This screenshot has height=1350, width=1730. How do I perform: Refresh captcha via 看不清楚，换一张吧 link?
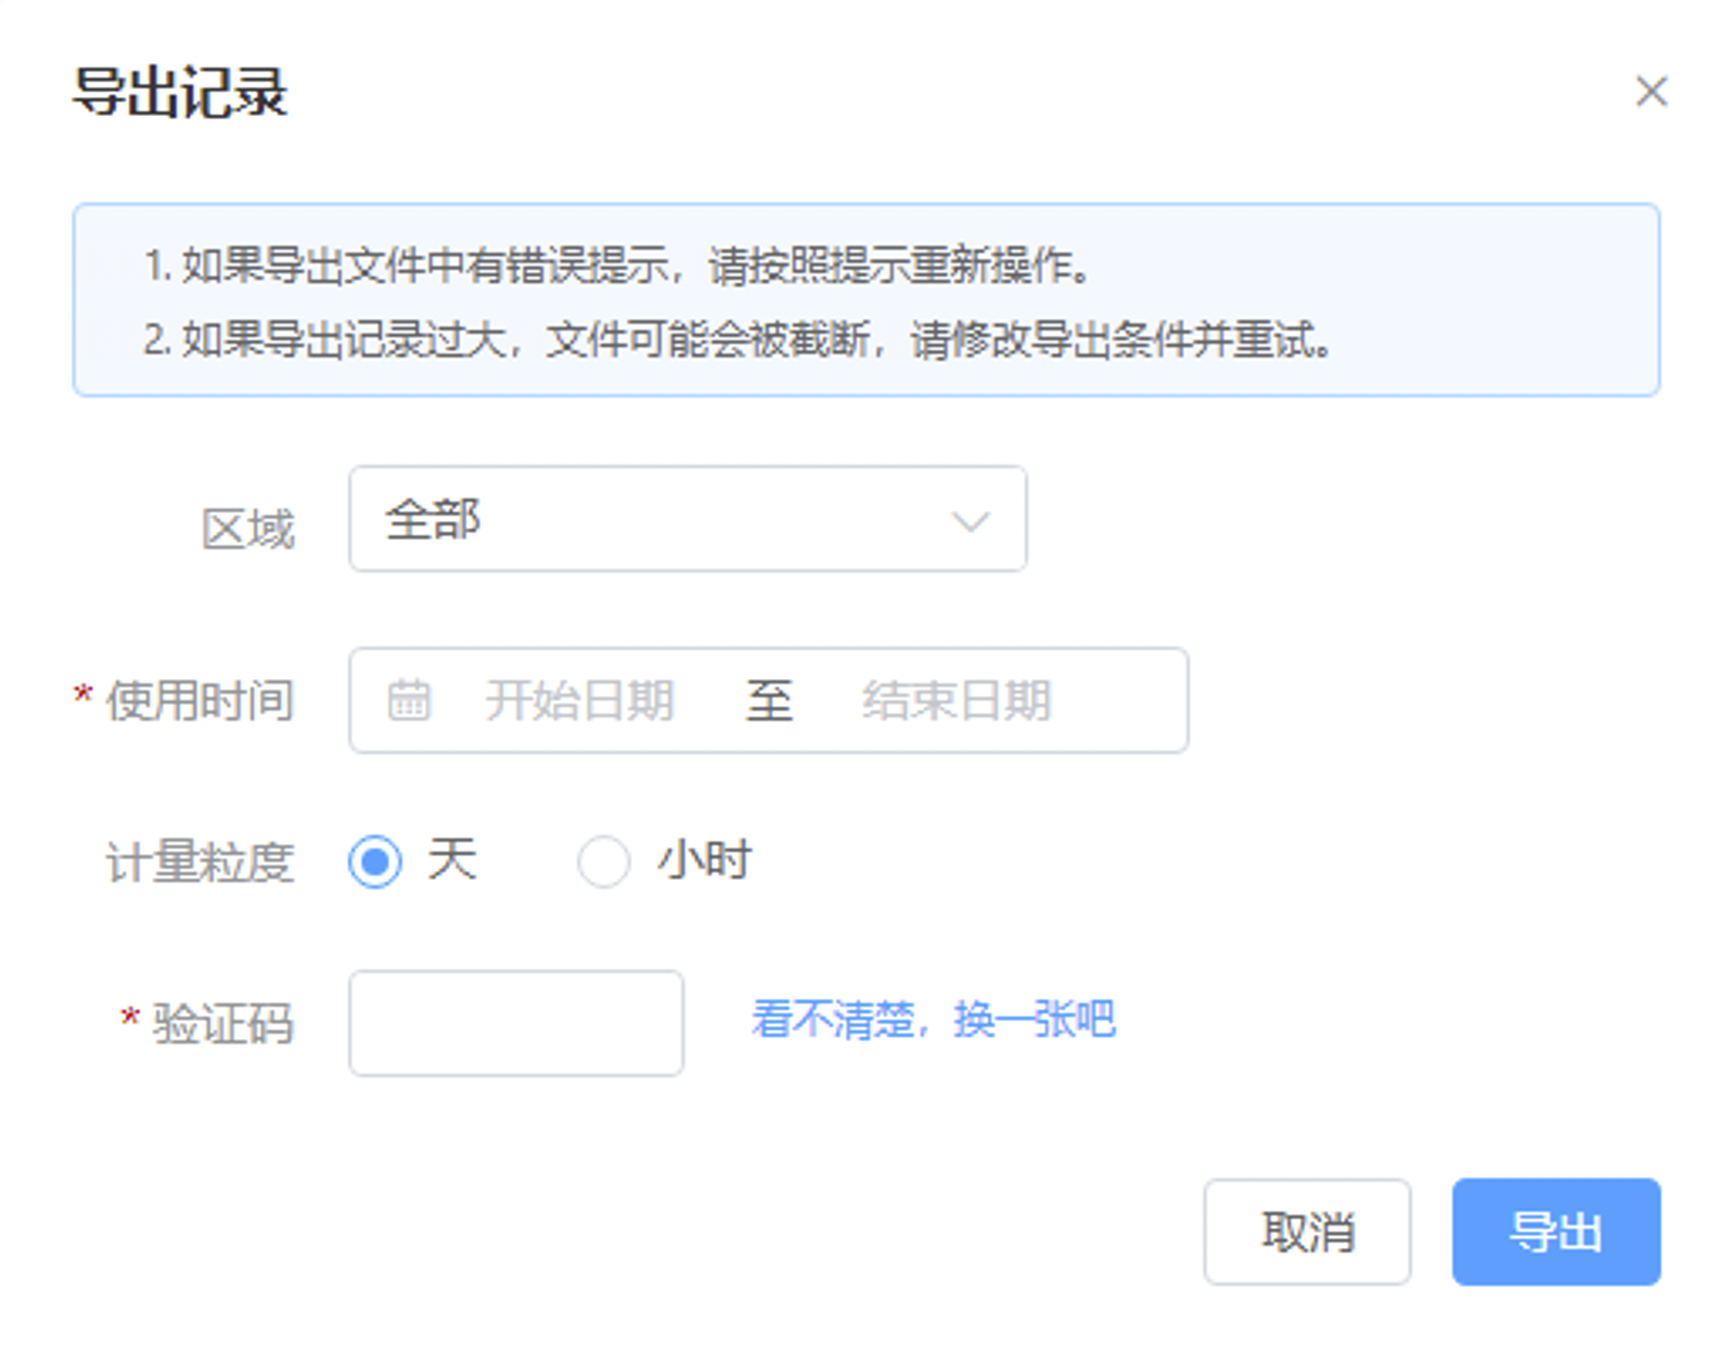(933, 1020)
